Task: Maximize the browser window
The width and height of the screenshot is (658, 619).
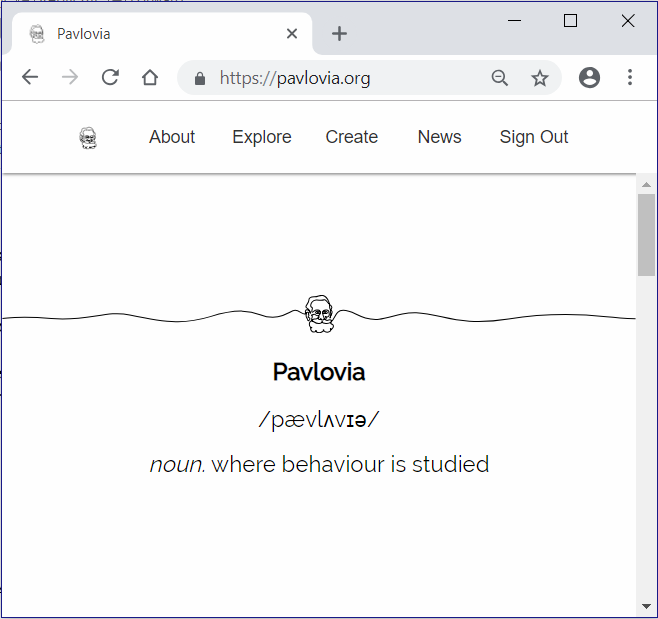Action: click(x=570, y=20)
